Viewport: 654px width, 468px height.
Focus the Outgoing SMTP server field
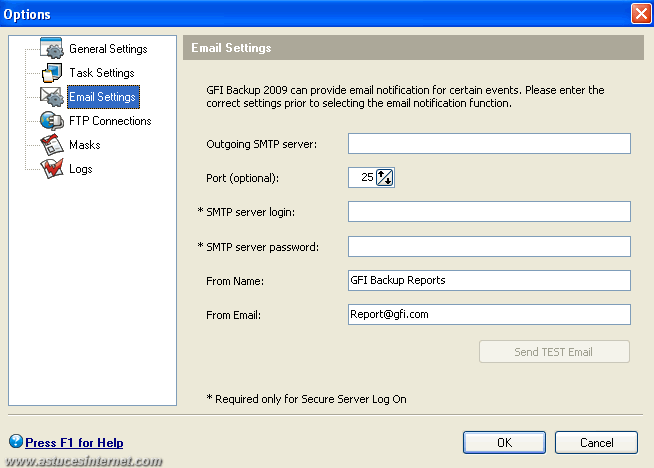489,143
